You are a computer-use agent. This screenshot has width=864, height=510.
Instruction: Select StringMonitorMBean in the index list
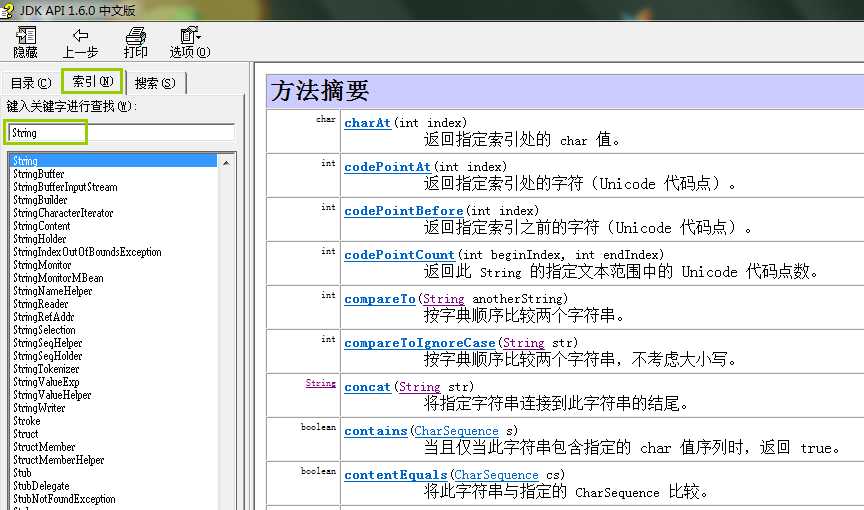click(x=58, y=278)
